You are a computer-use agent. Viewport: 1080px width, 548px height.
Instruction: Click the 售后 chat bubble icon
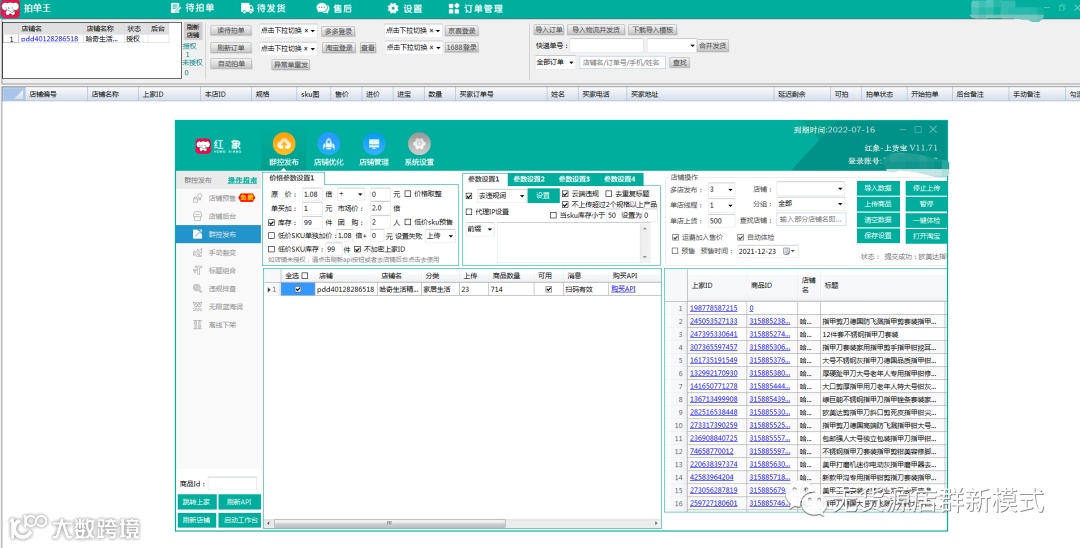point(322,8)
